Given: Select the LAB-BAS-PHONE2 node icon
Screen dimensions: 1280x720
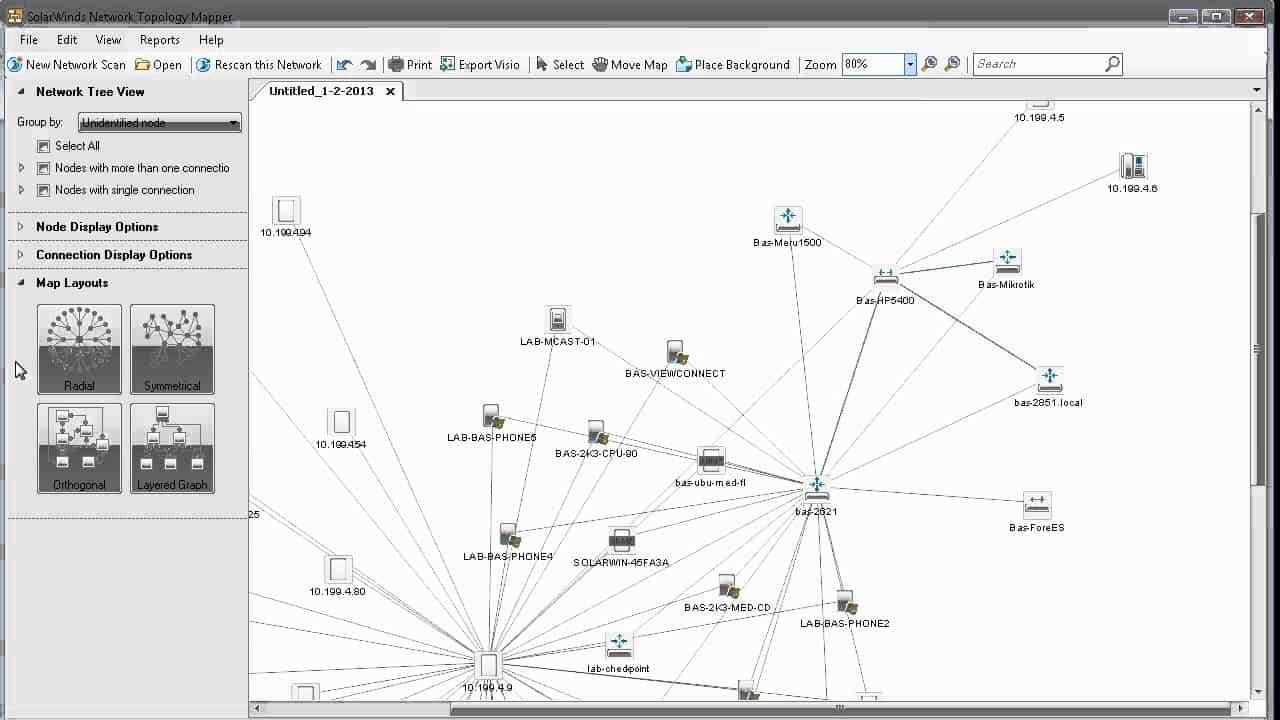Looking at the screenshot, I should click(x=846, y=602).
